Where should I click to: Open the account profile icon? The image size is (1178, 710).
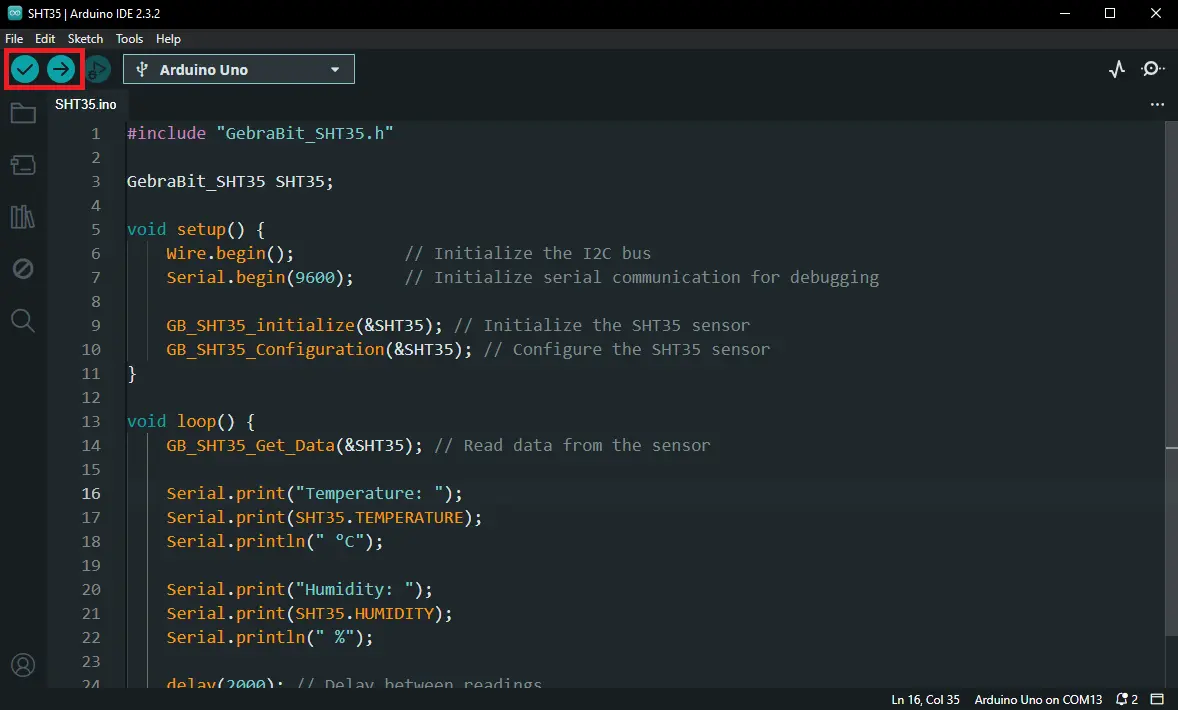[x=23, y=665]
